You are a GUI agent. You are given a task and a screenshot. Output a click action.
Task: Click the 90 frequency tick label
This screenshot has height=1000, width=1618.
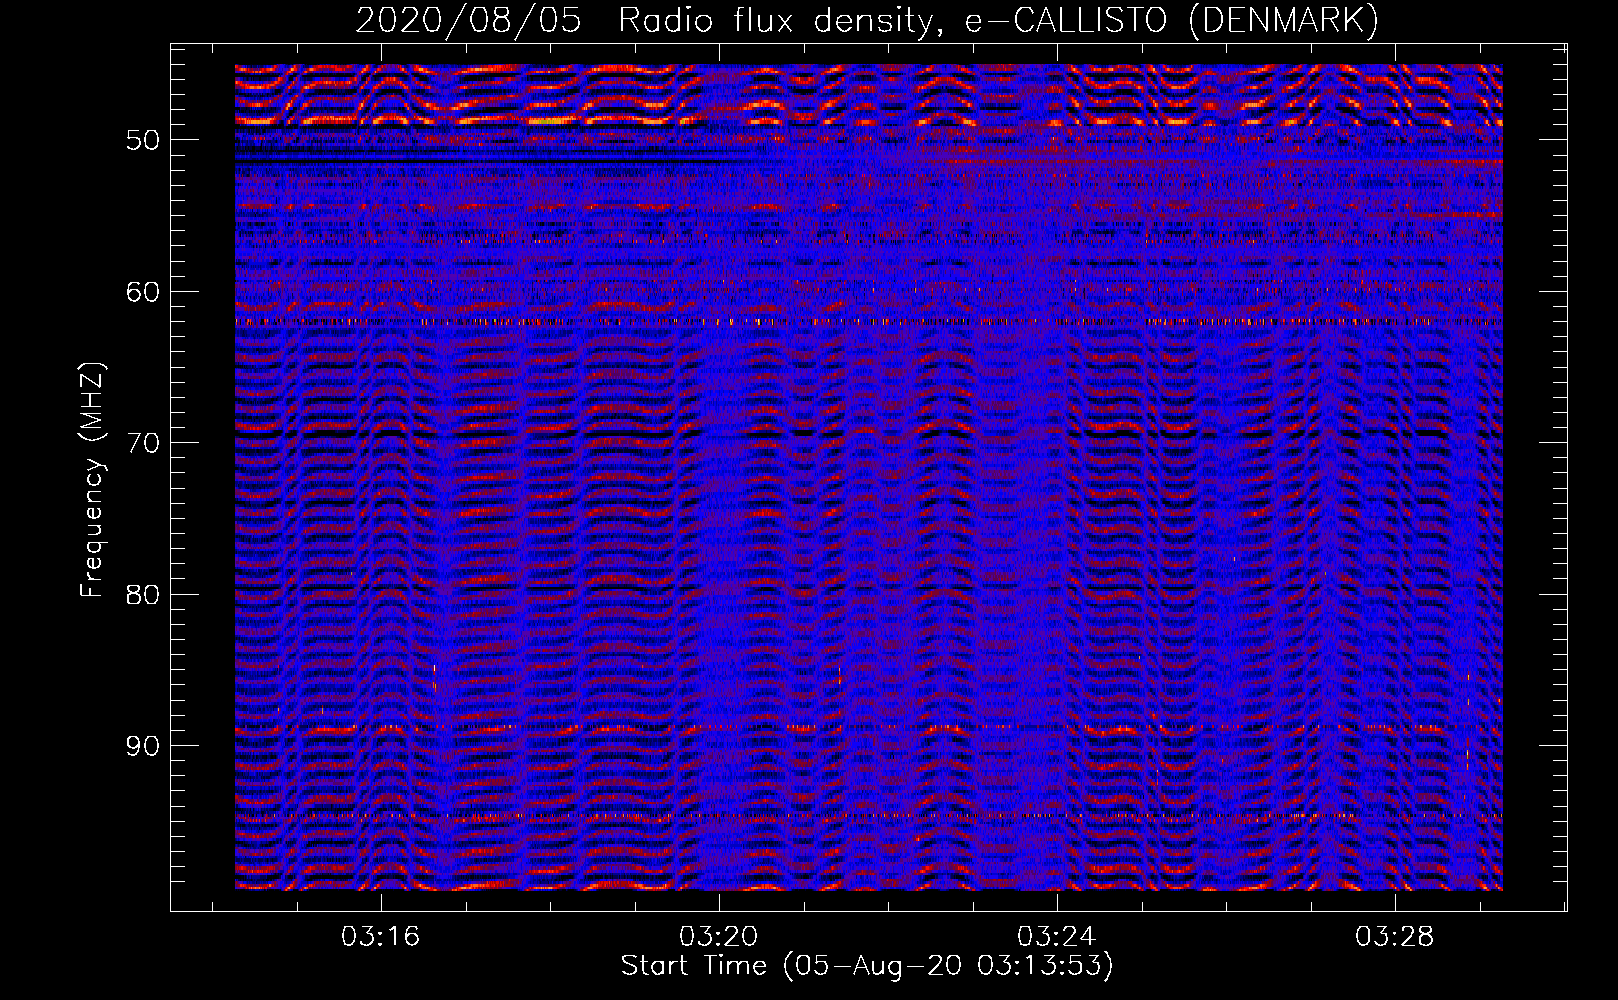pyautogui.click(x=142, y=746)
